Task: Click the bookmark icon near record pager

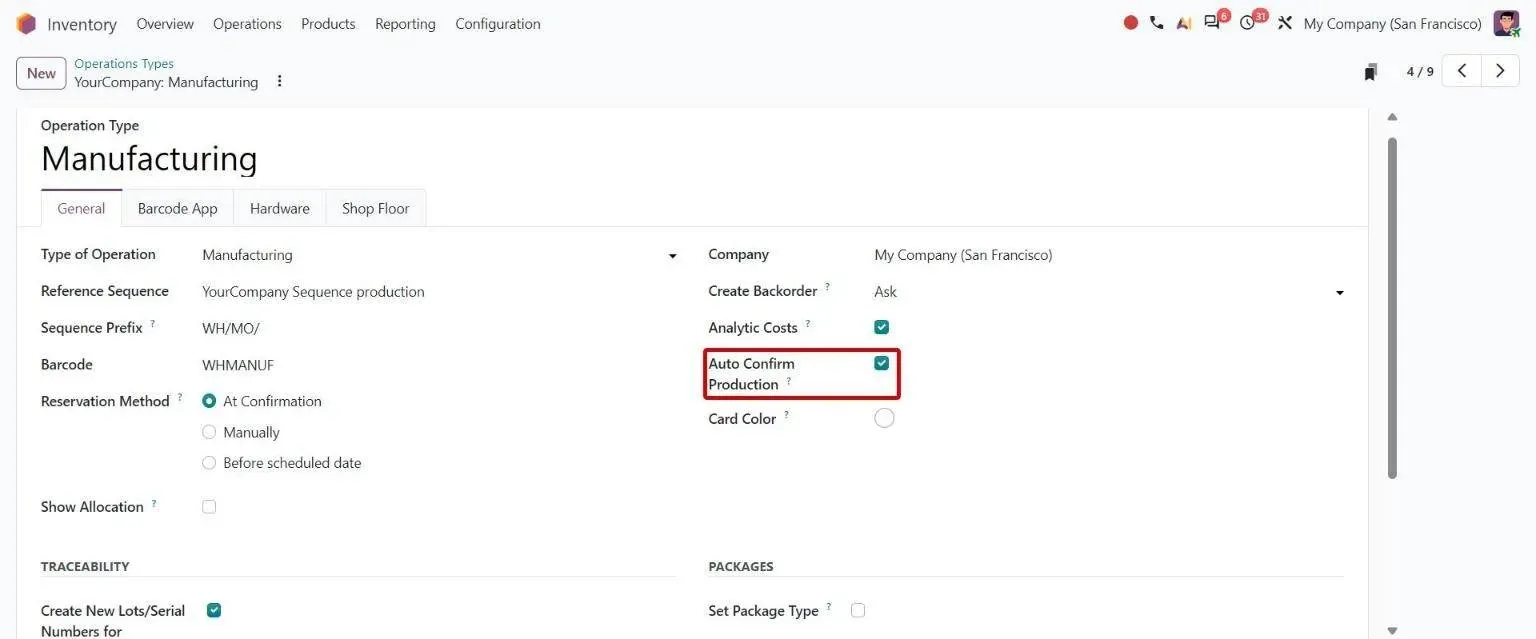Action: click(x=1371, y=72)
